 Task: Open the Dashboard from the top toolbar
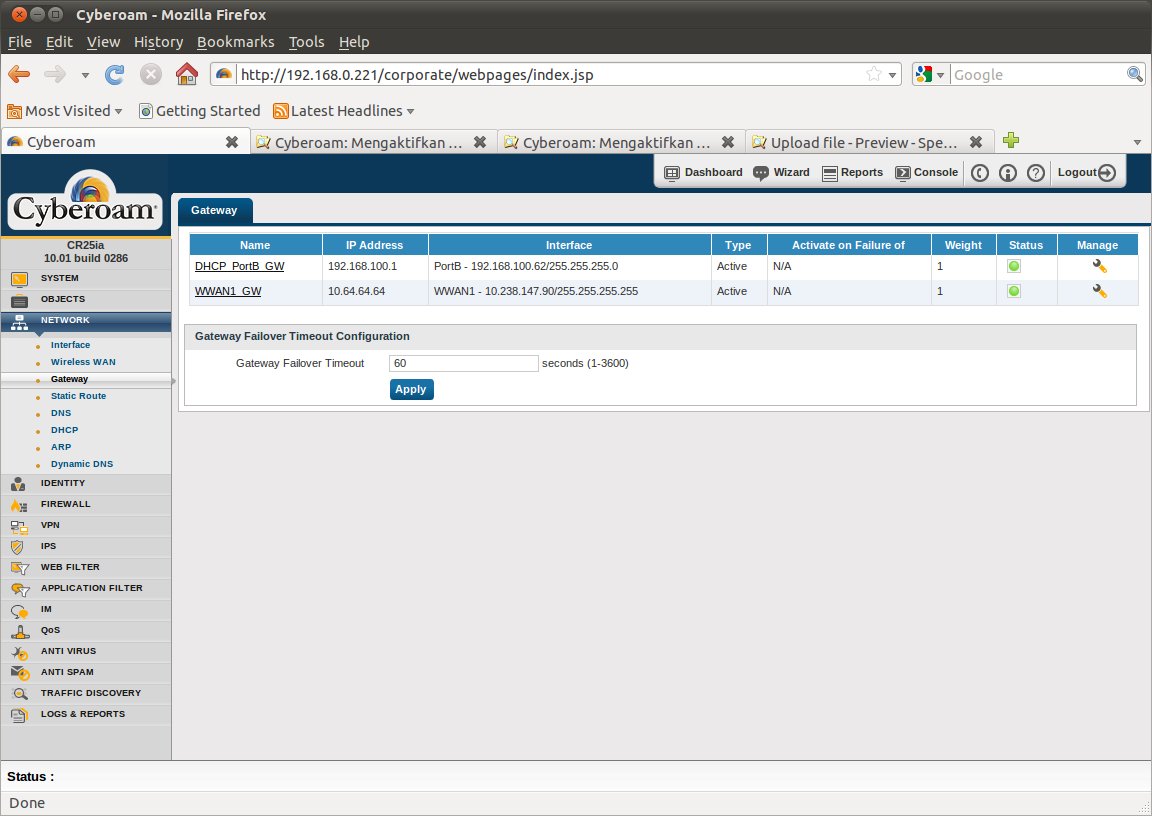(x=704, y=172)
